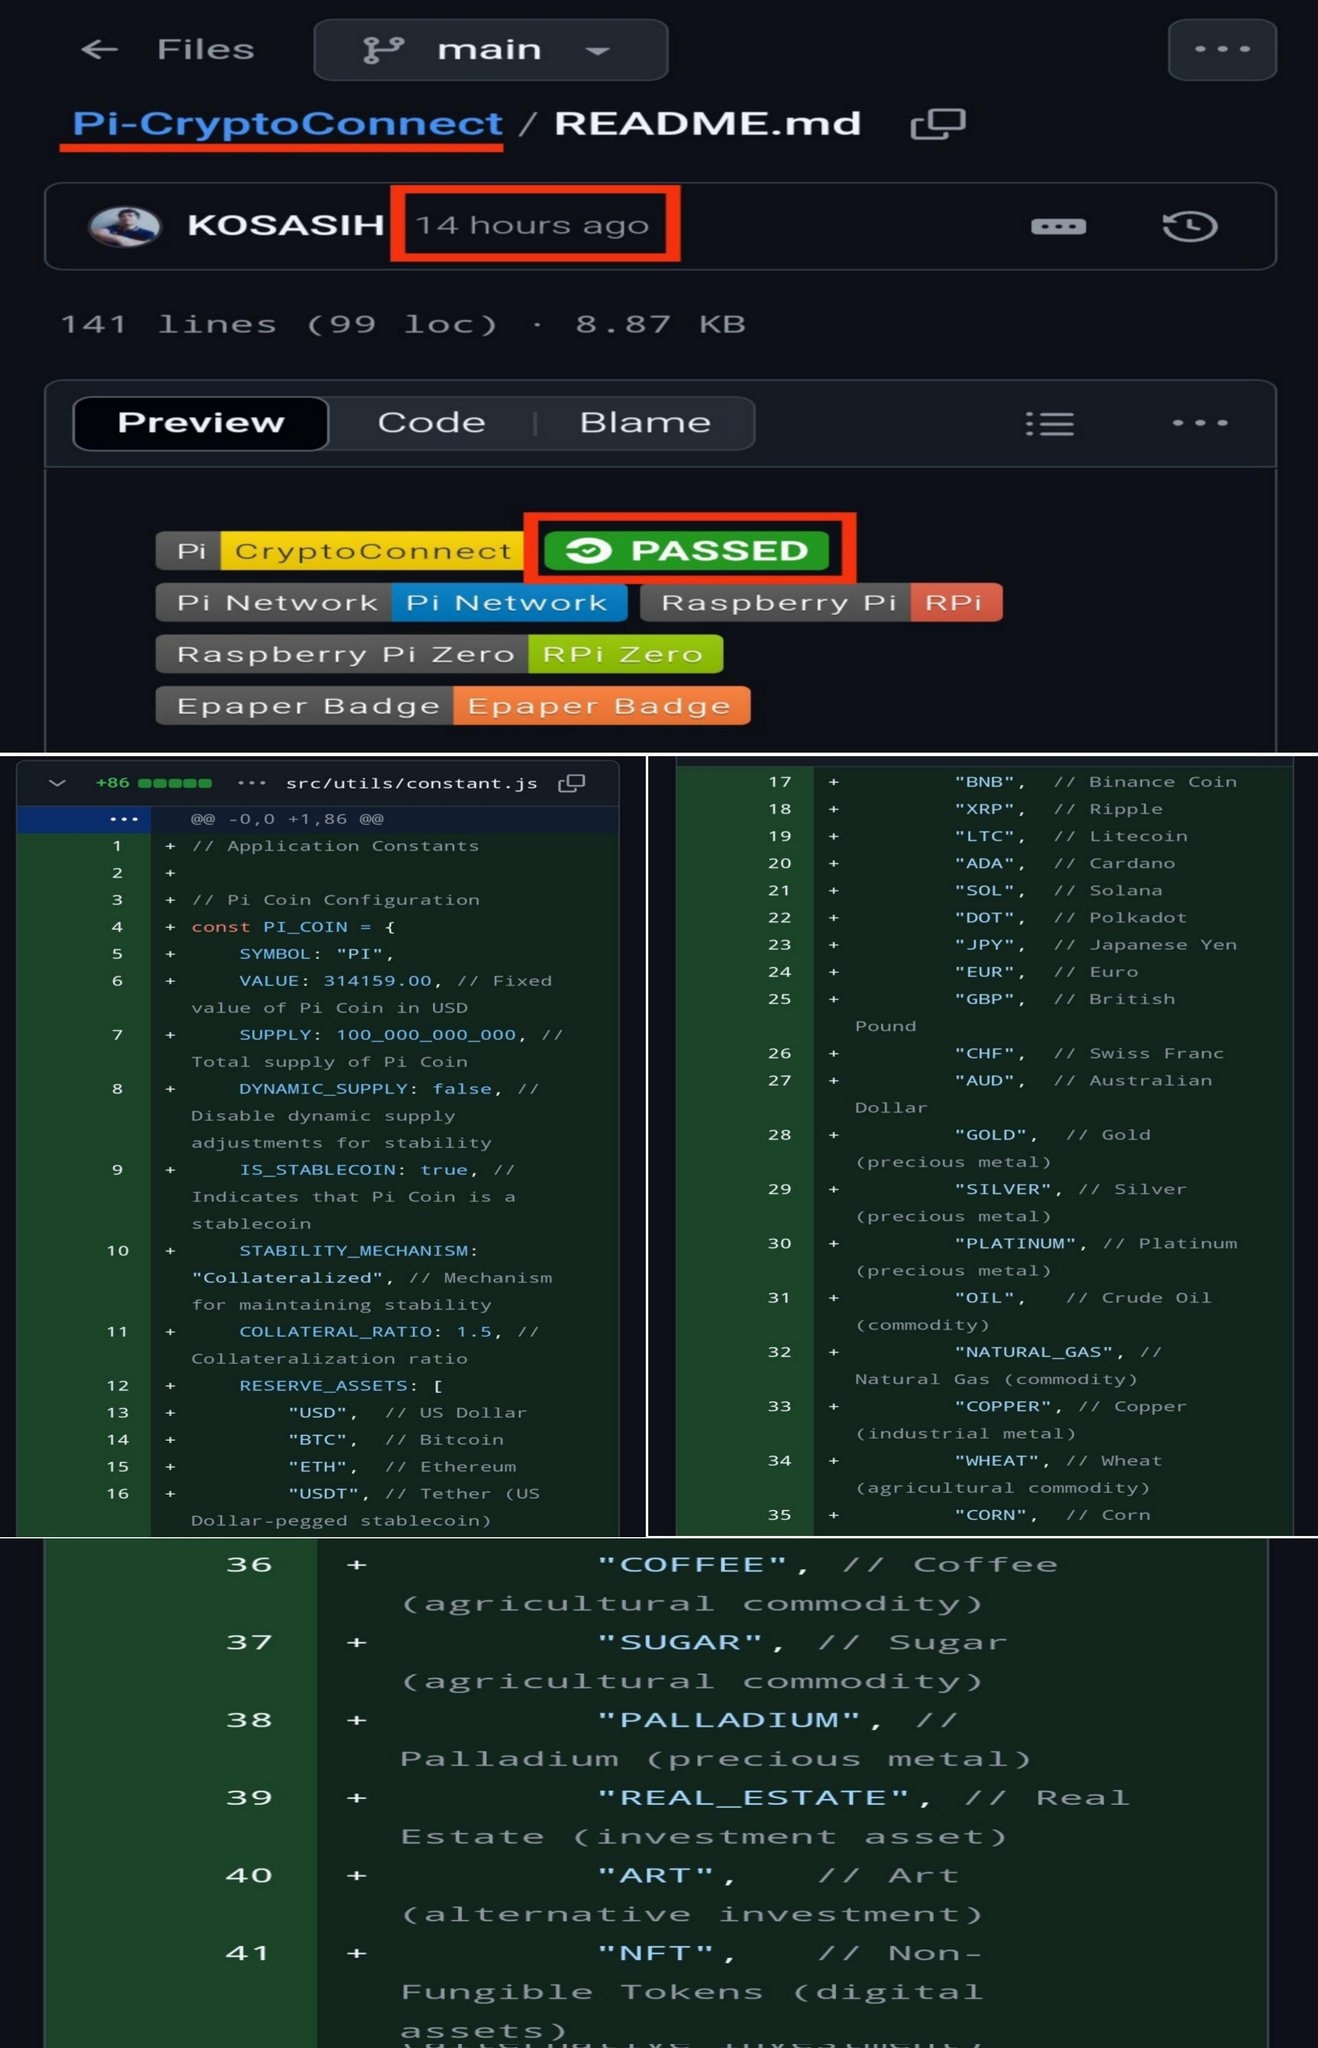Open the main branch dropdown
The height and width of the screenshot is (2048, 1318).
[490, 49]
